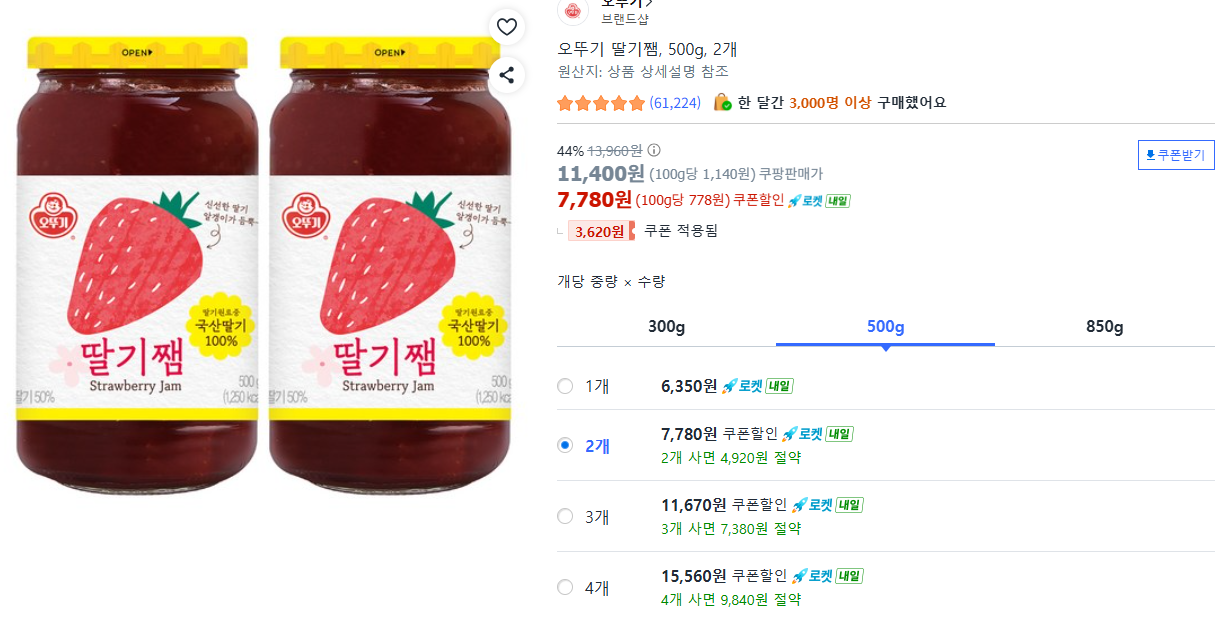Screen dimensions: 1225x626
Task: Switch to the 300g weight tab
Action: [666, 327]
